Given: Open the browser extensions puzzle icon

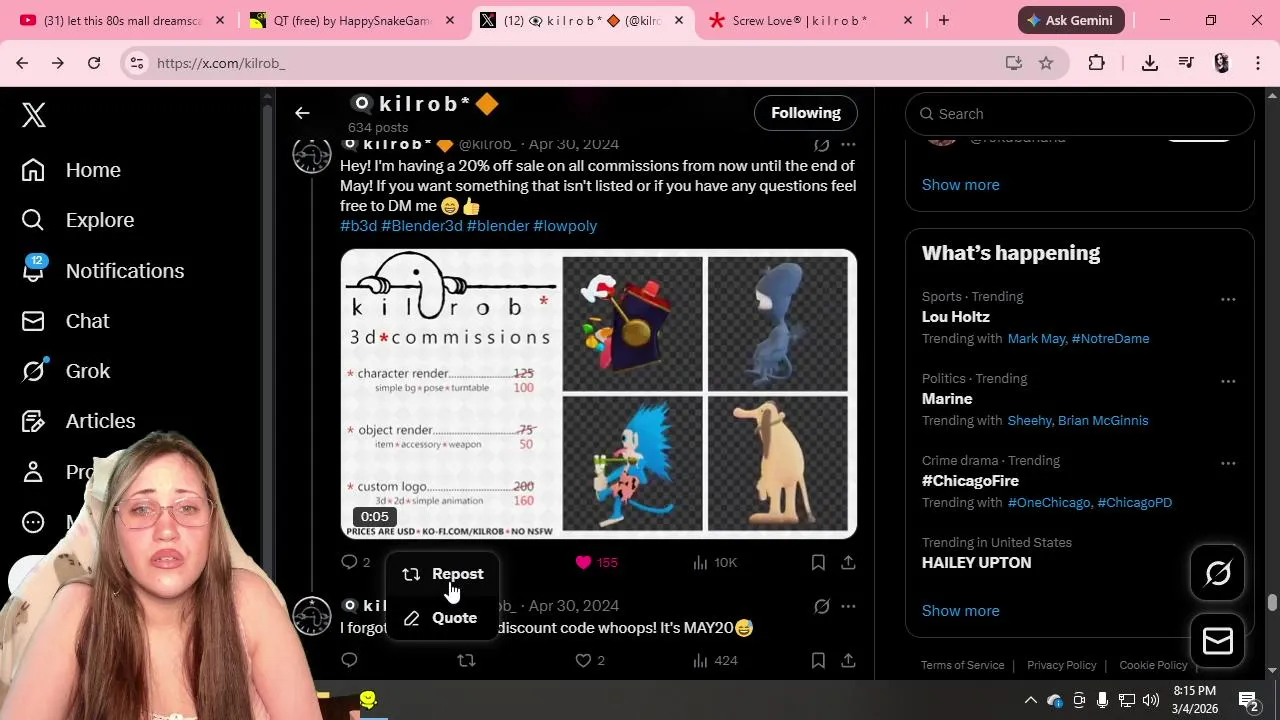Looking at the screenshot, I should 1096,63.
